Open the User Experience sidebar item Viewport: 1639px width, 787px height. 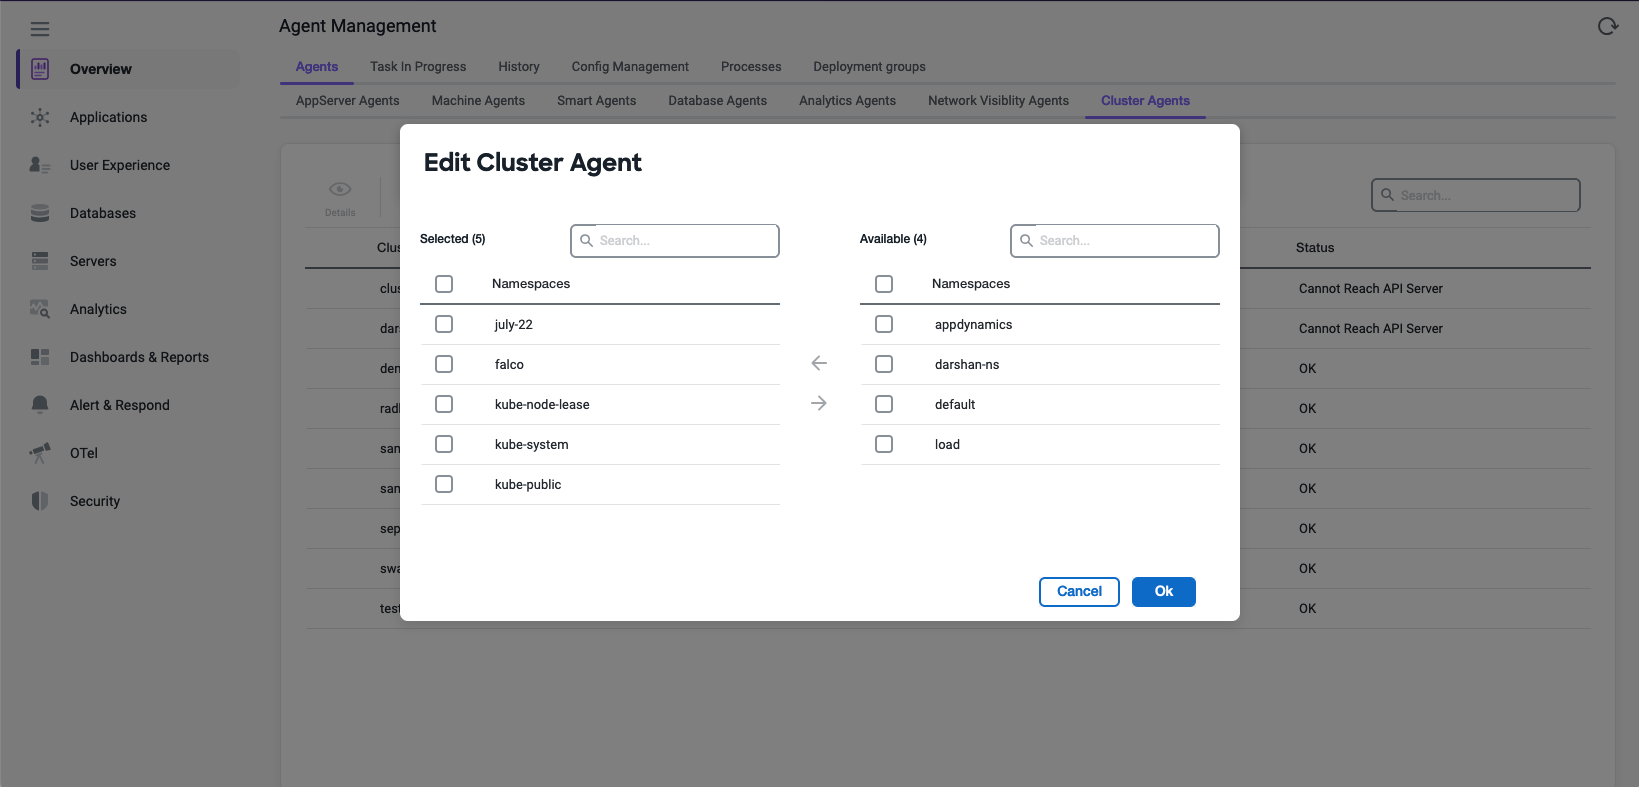tap(129, 165)
